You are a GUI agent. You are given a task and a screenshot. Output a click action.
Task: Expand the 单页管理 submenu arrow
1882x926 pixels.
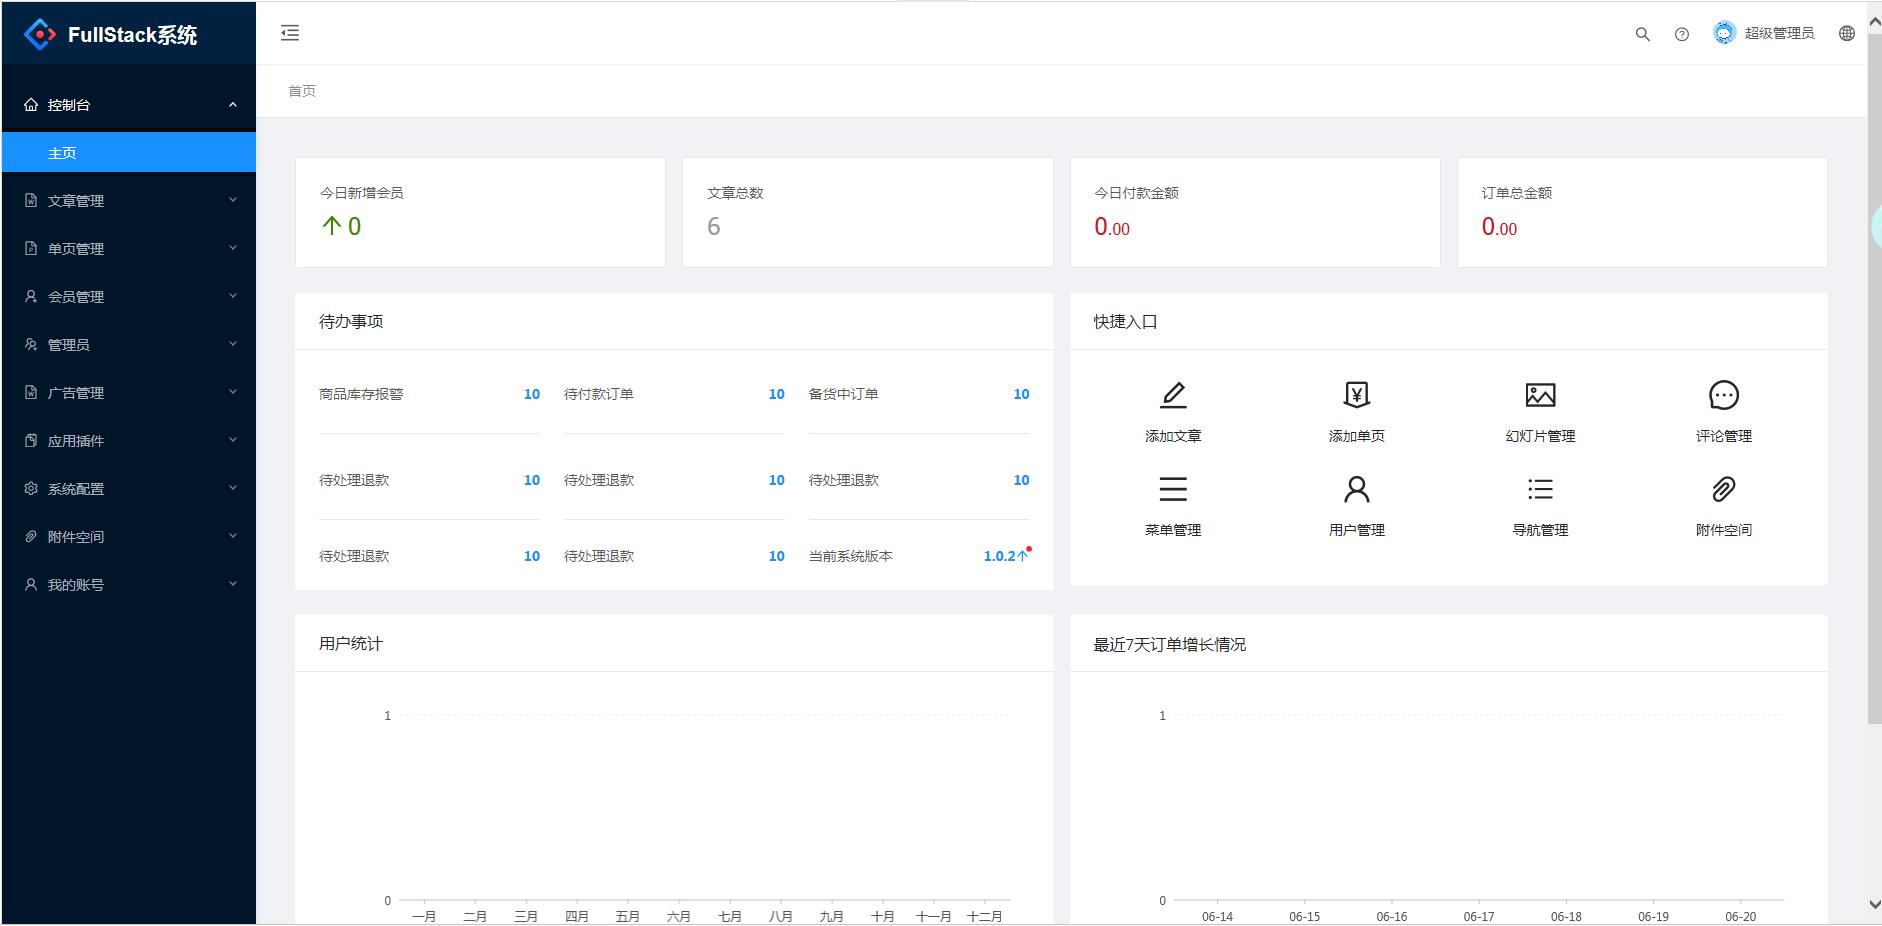pos(233,248)
